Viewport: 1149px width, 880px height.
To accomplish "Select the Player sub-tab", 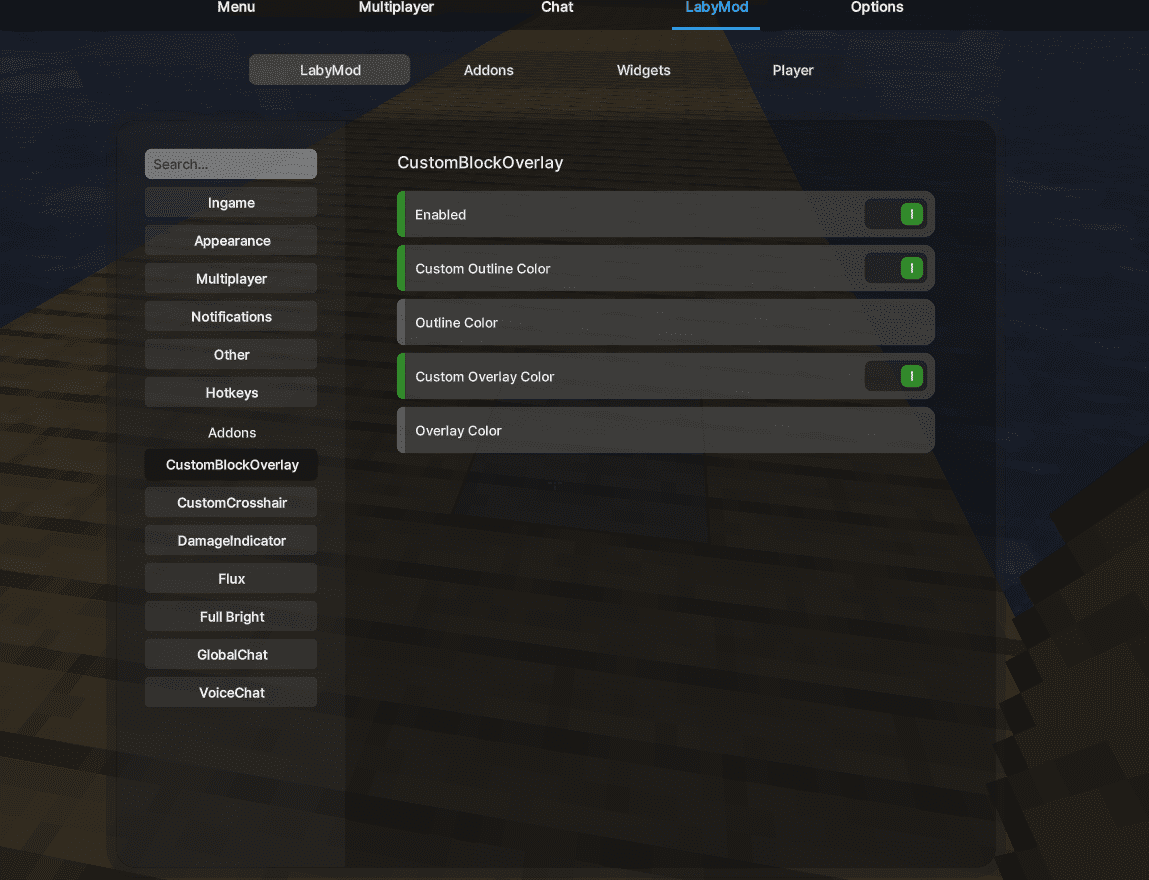I will [x=793, y=70].
